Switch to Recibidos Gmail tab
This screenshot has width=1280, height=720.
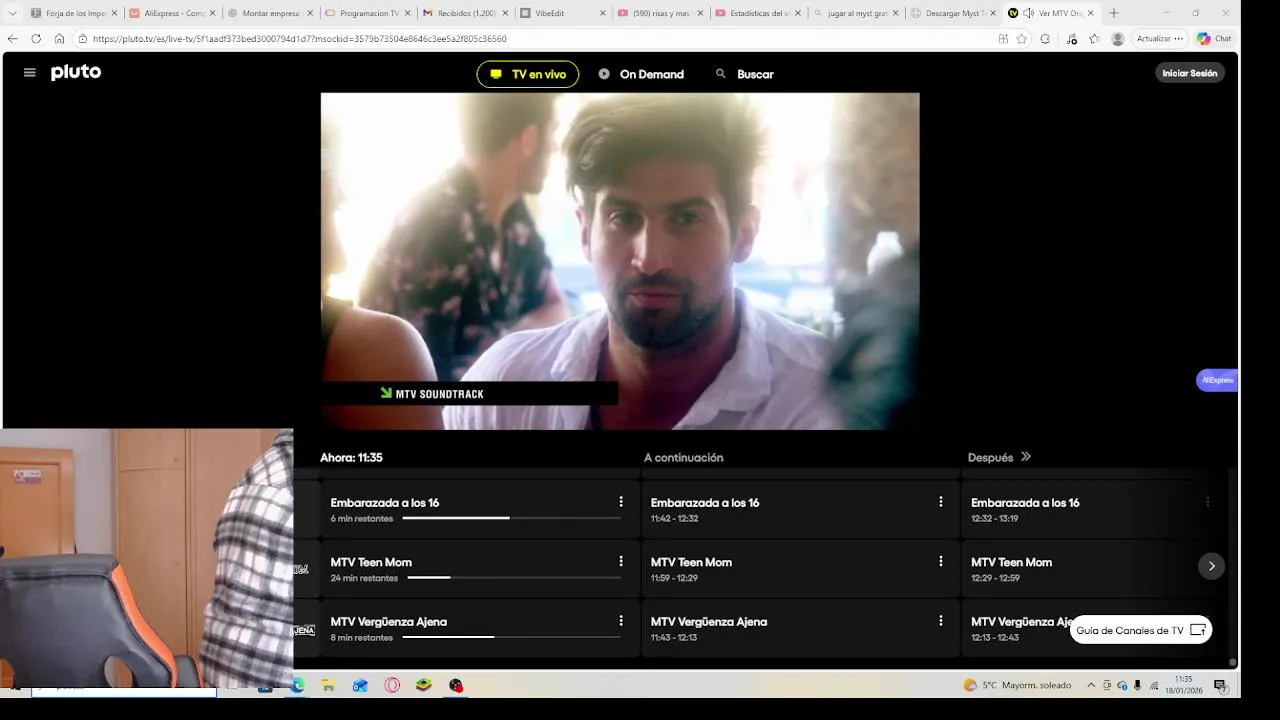coord(466,13)
